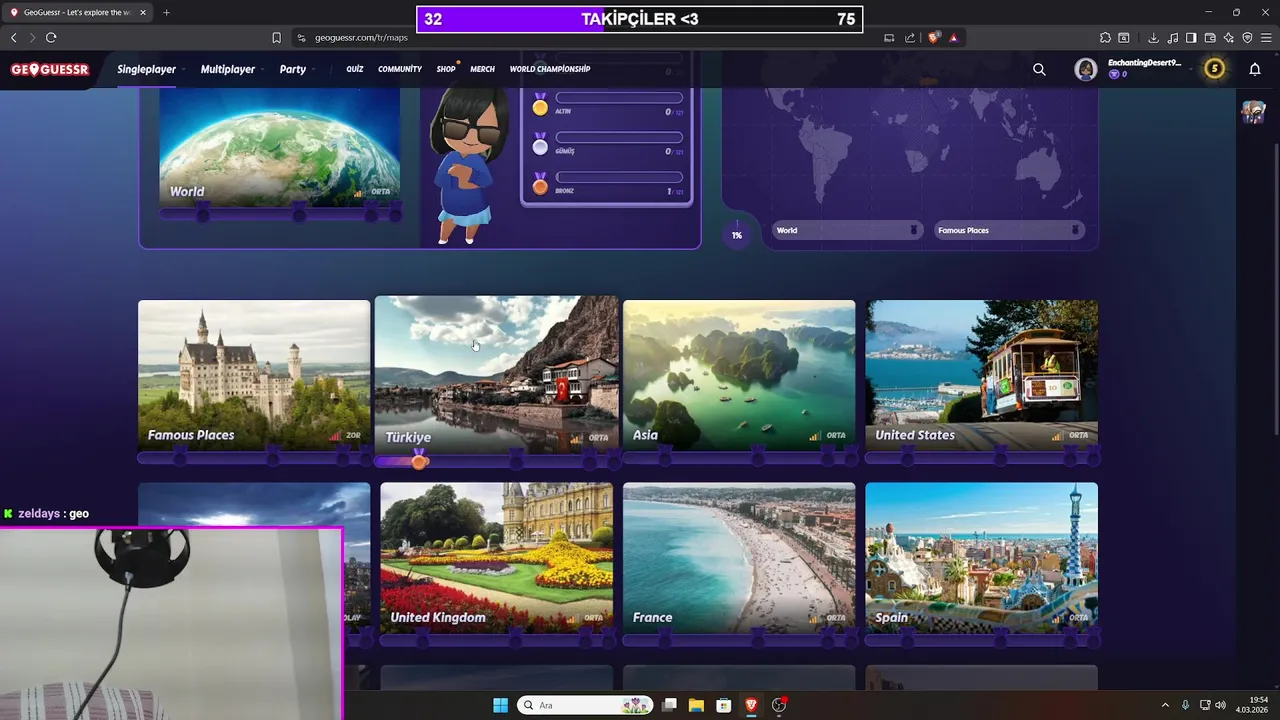Open Microsoft Store from the taskbar
The image size is (1280, 720).
coord(723,705)
